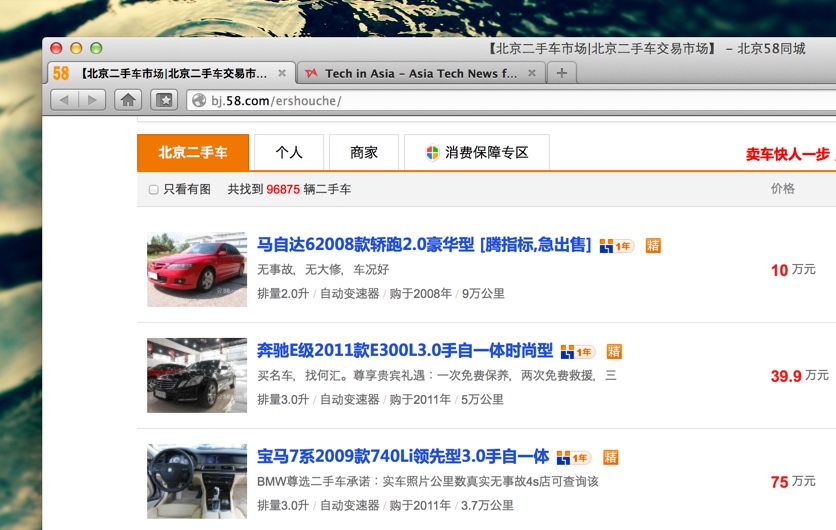This screenshot has height=530, width=836.
Task: Close the Tech in Asia tab
Action: (532, 74)
